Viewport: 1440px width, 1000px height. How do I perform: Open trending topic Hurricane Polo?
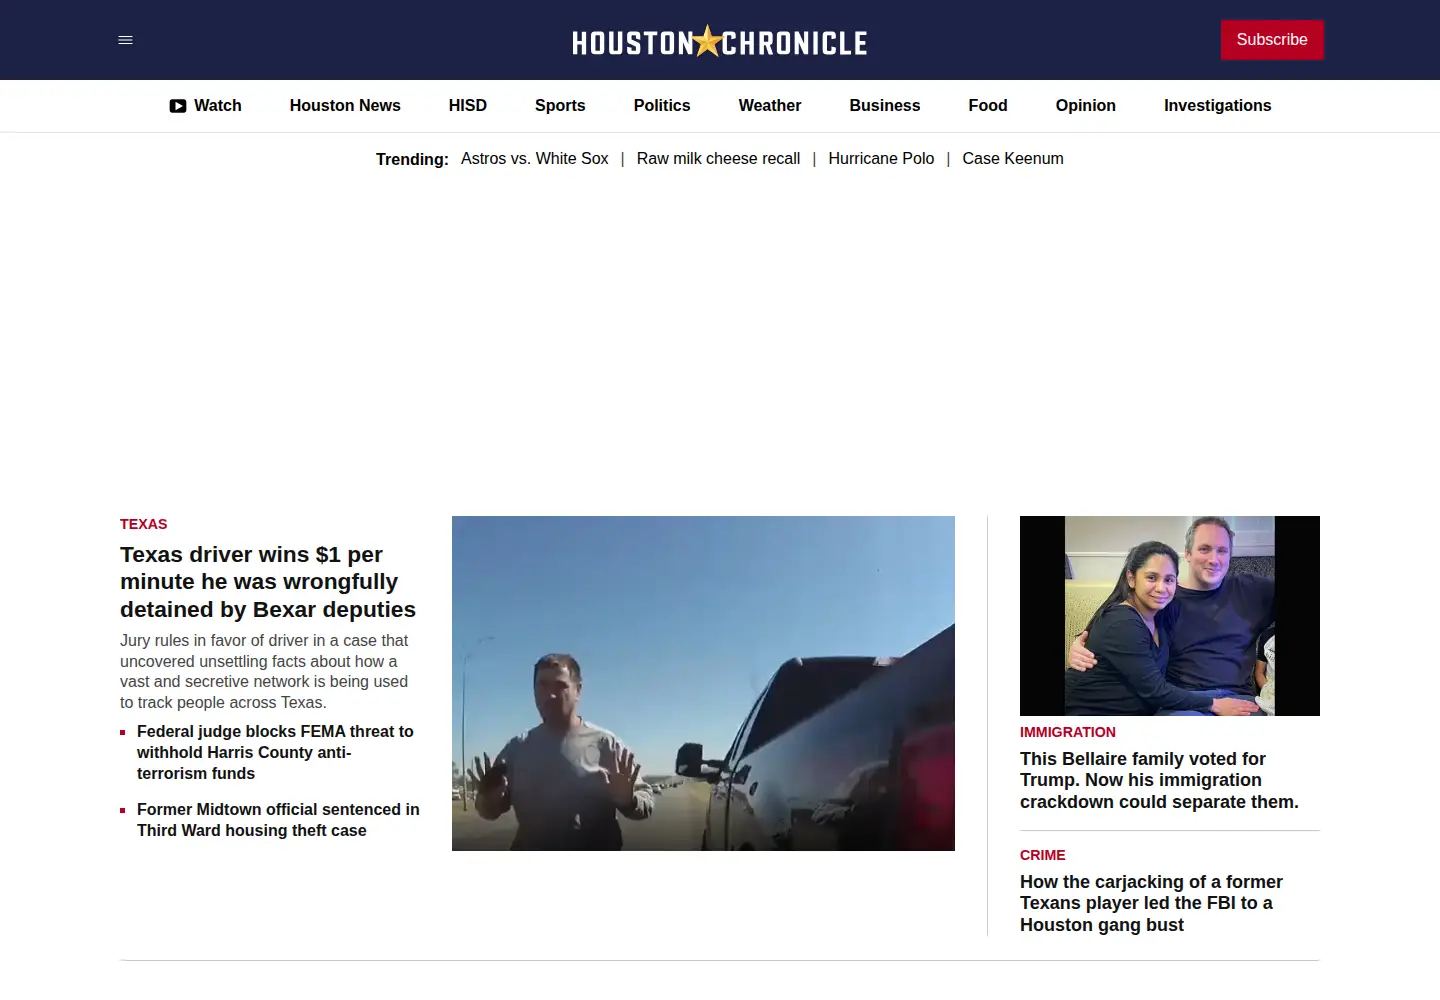click(881, 159)
